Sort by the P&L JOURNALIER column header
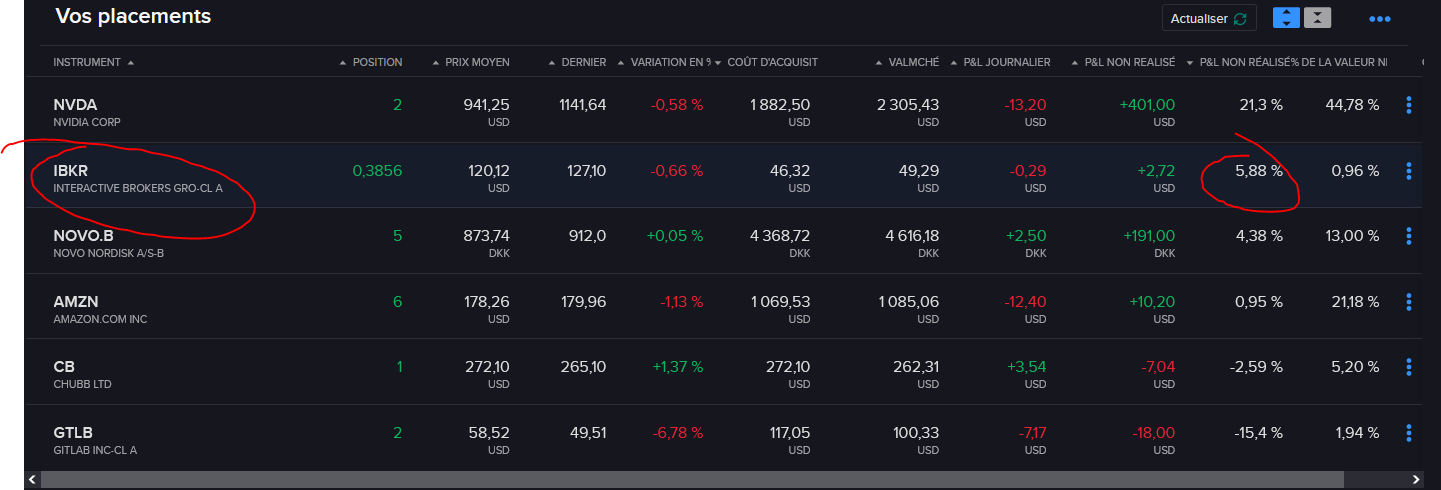The height and width of the screenshot is (490, 1441). (x=1000, y=62)
